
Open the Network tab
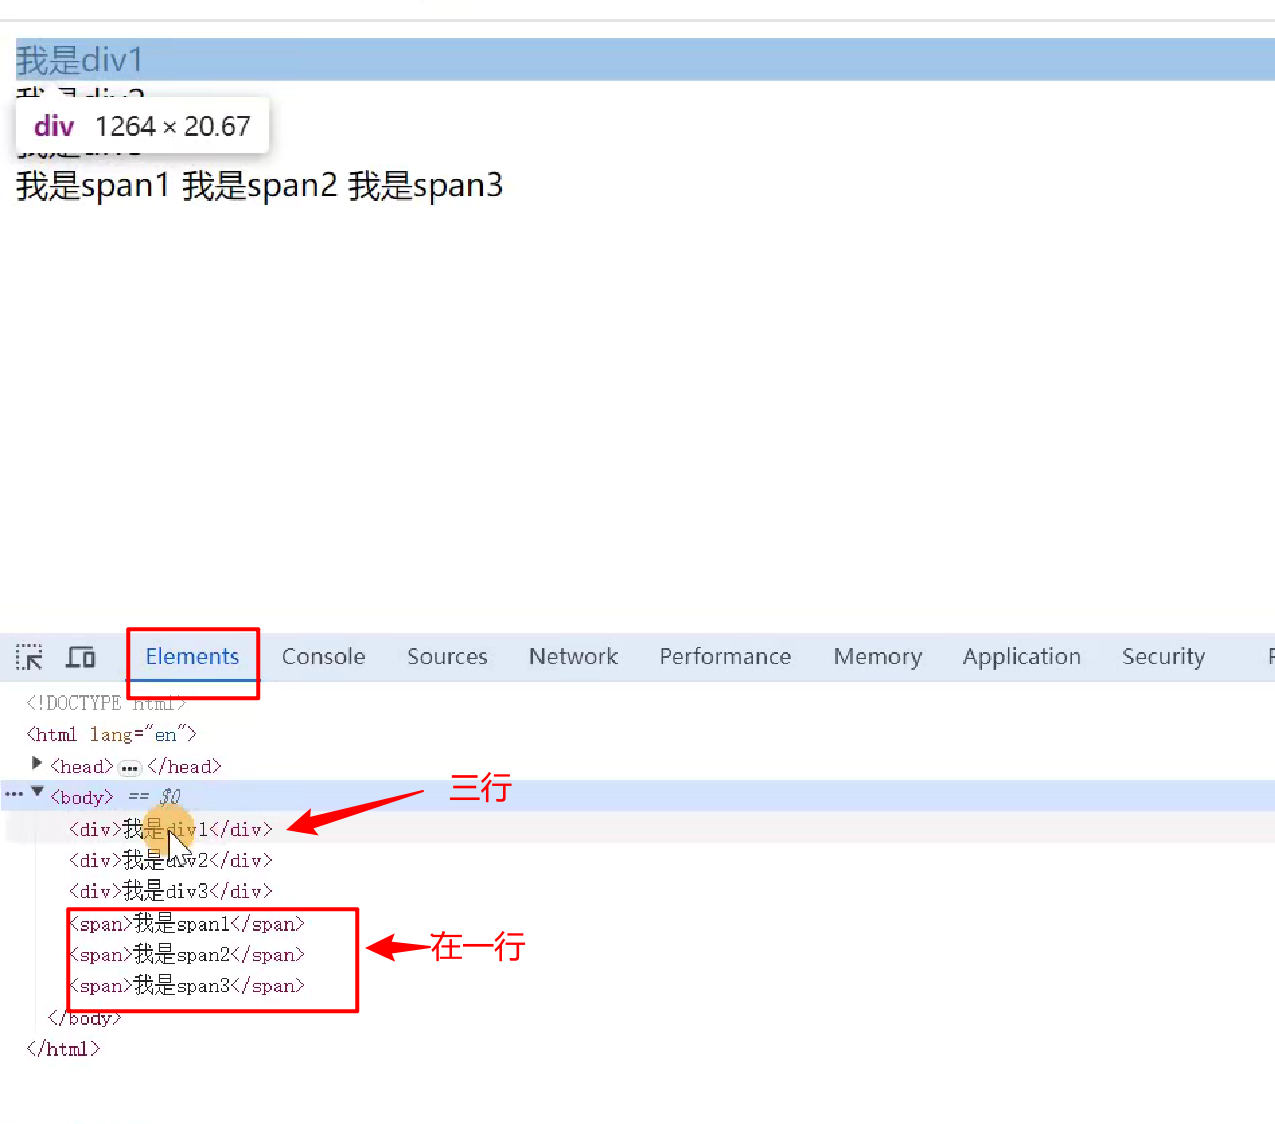point(573,657)
